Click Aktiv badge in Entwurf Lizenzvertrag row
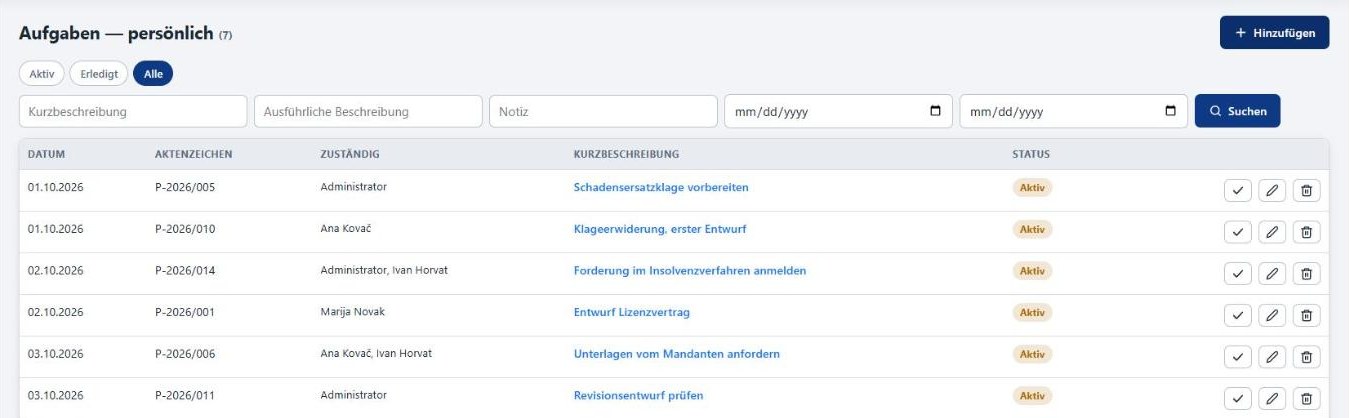The height and width of the screenshot is (418, 1349). tap(1033, 313)
